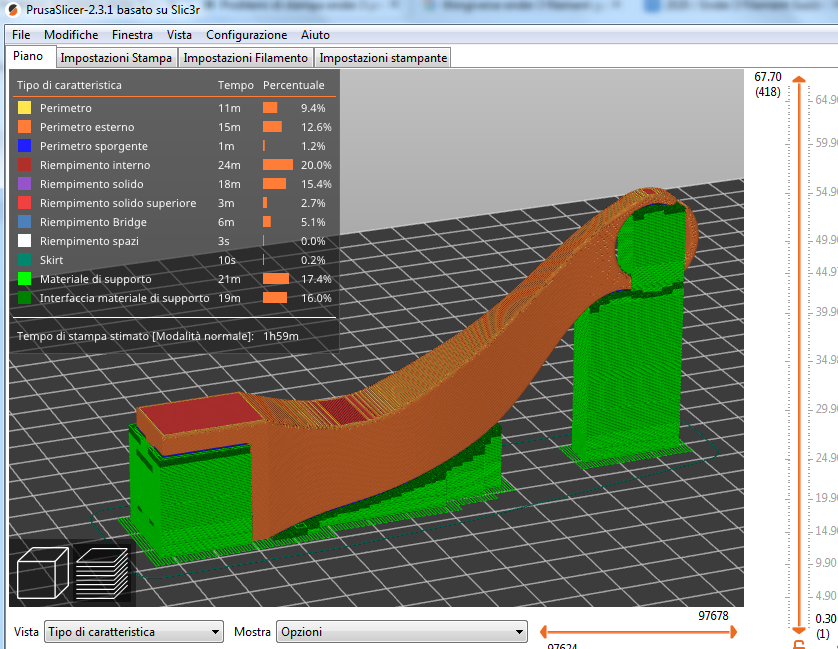Screen dimensions: 838x649
Task: Click the 'Skirt' legend label
Action: [x=51, y=260]
